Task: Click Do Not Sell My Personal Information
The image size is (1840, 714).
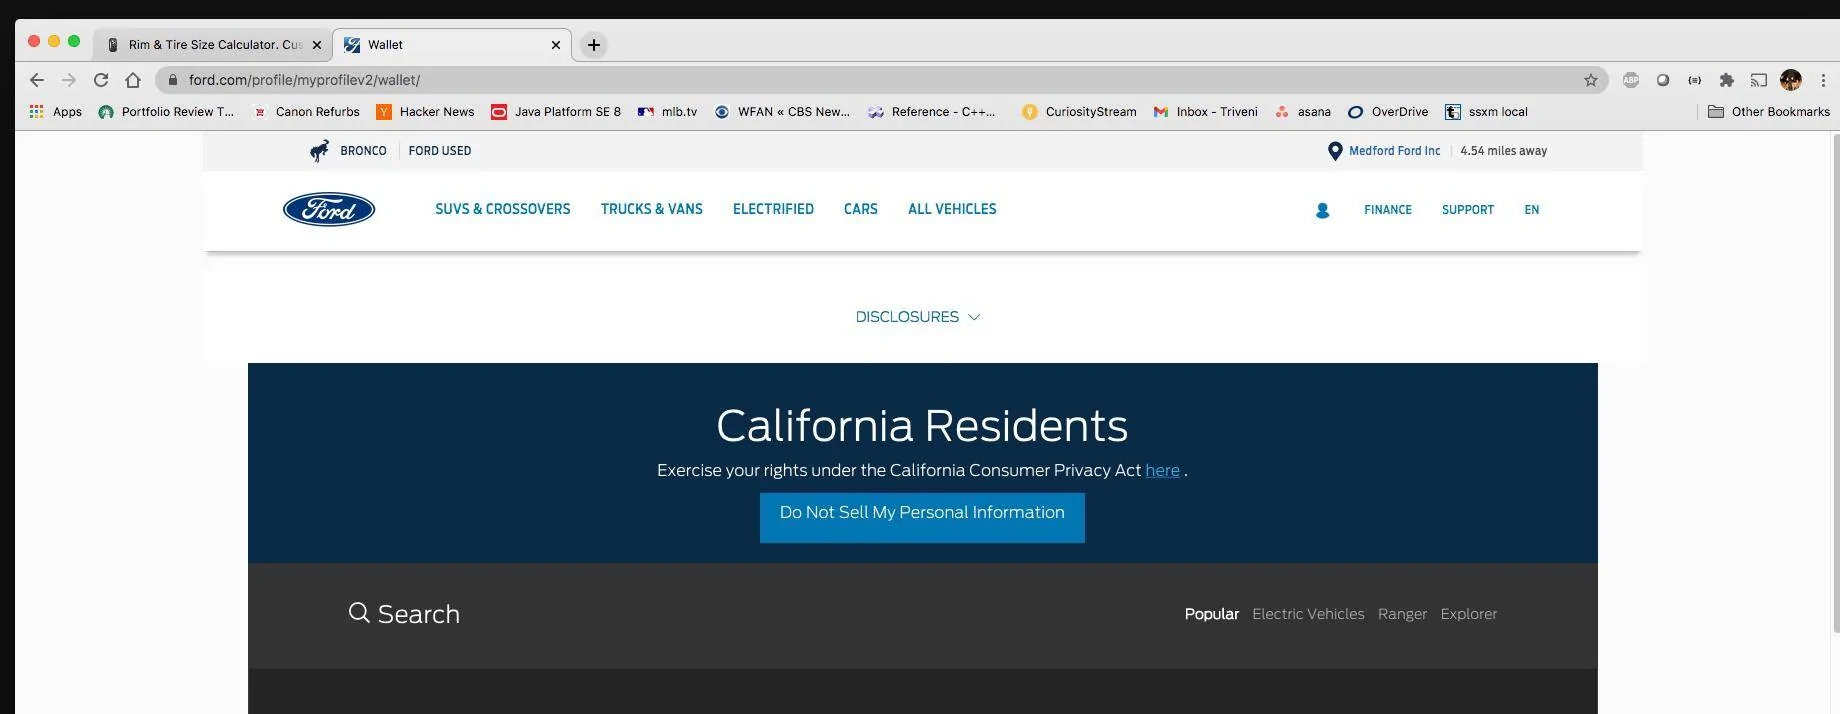Action: [x=922, y=517]
